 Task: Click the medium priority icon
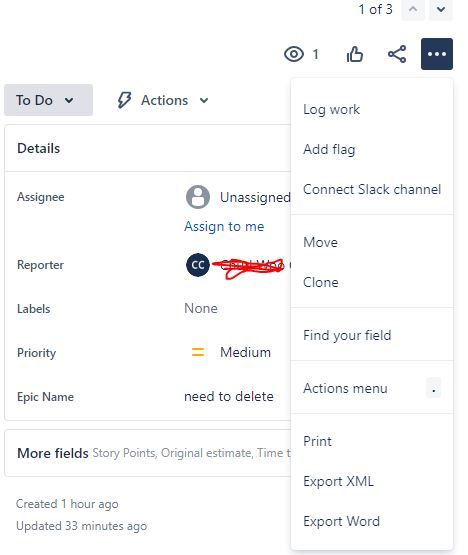(198, 352)
